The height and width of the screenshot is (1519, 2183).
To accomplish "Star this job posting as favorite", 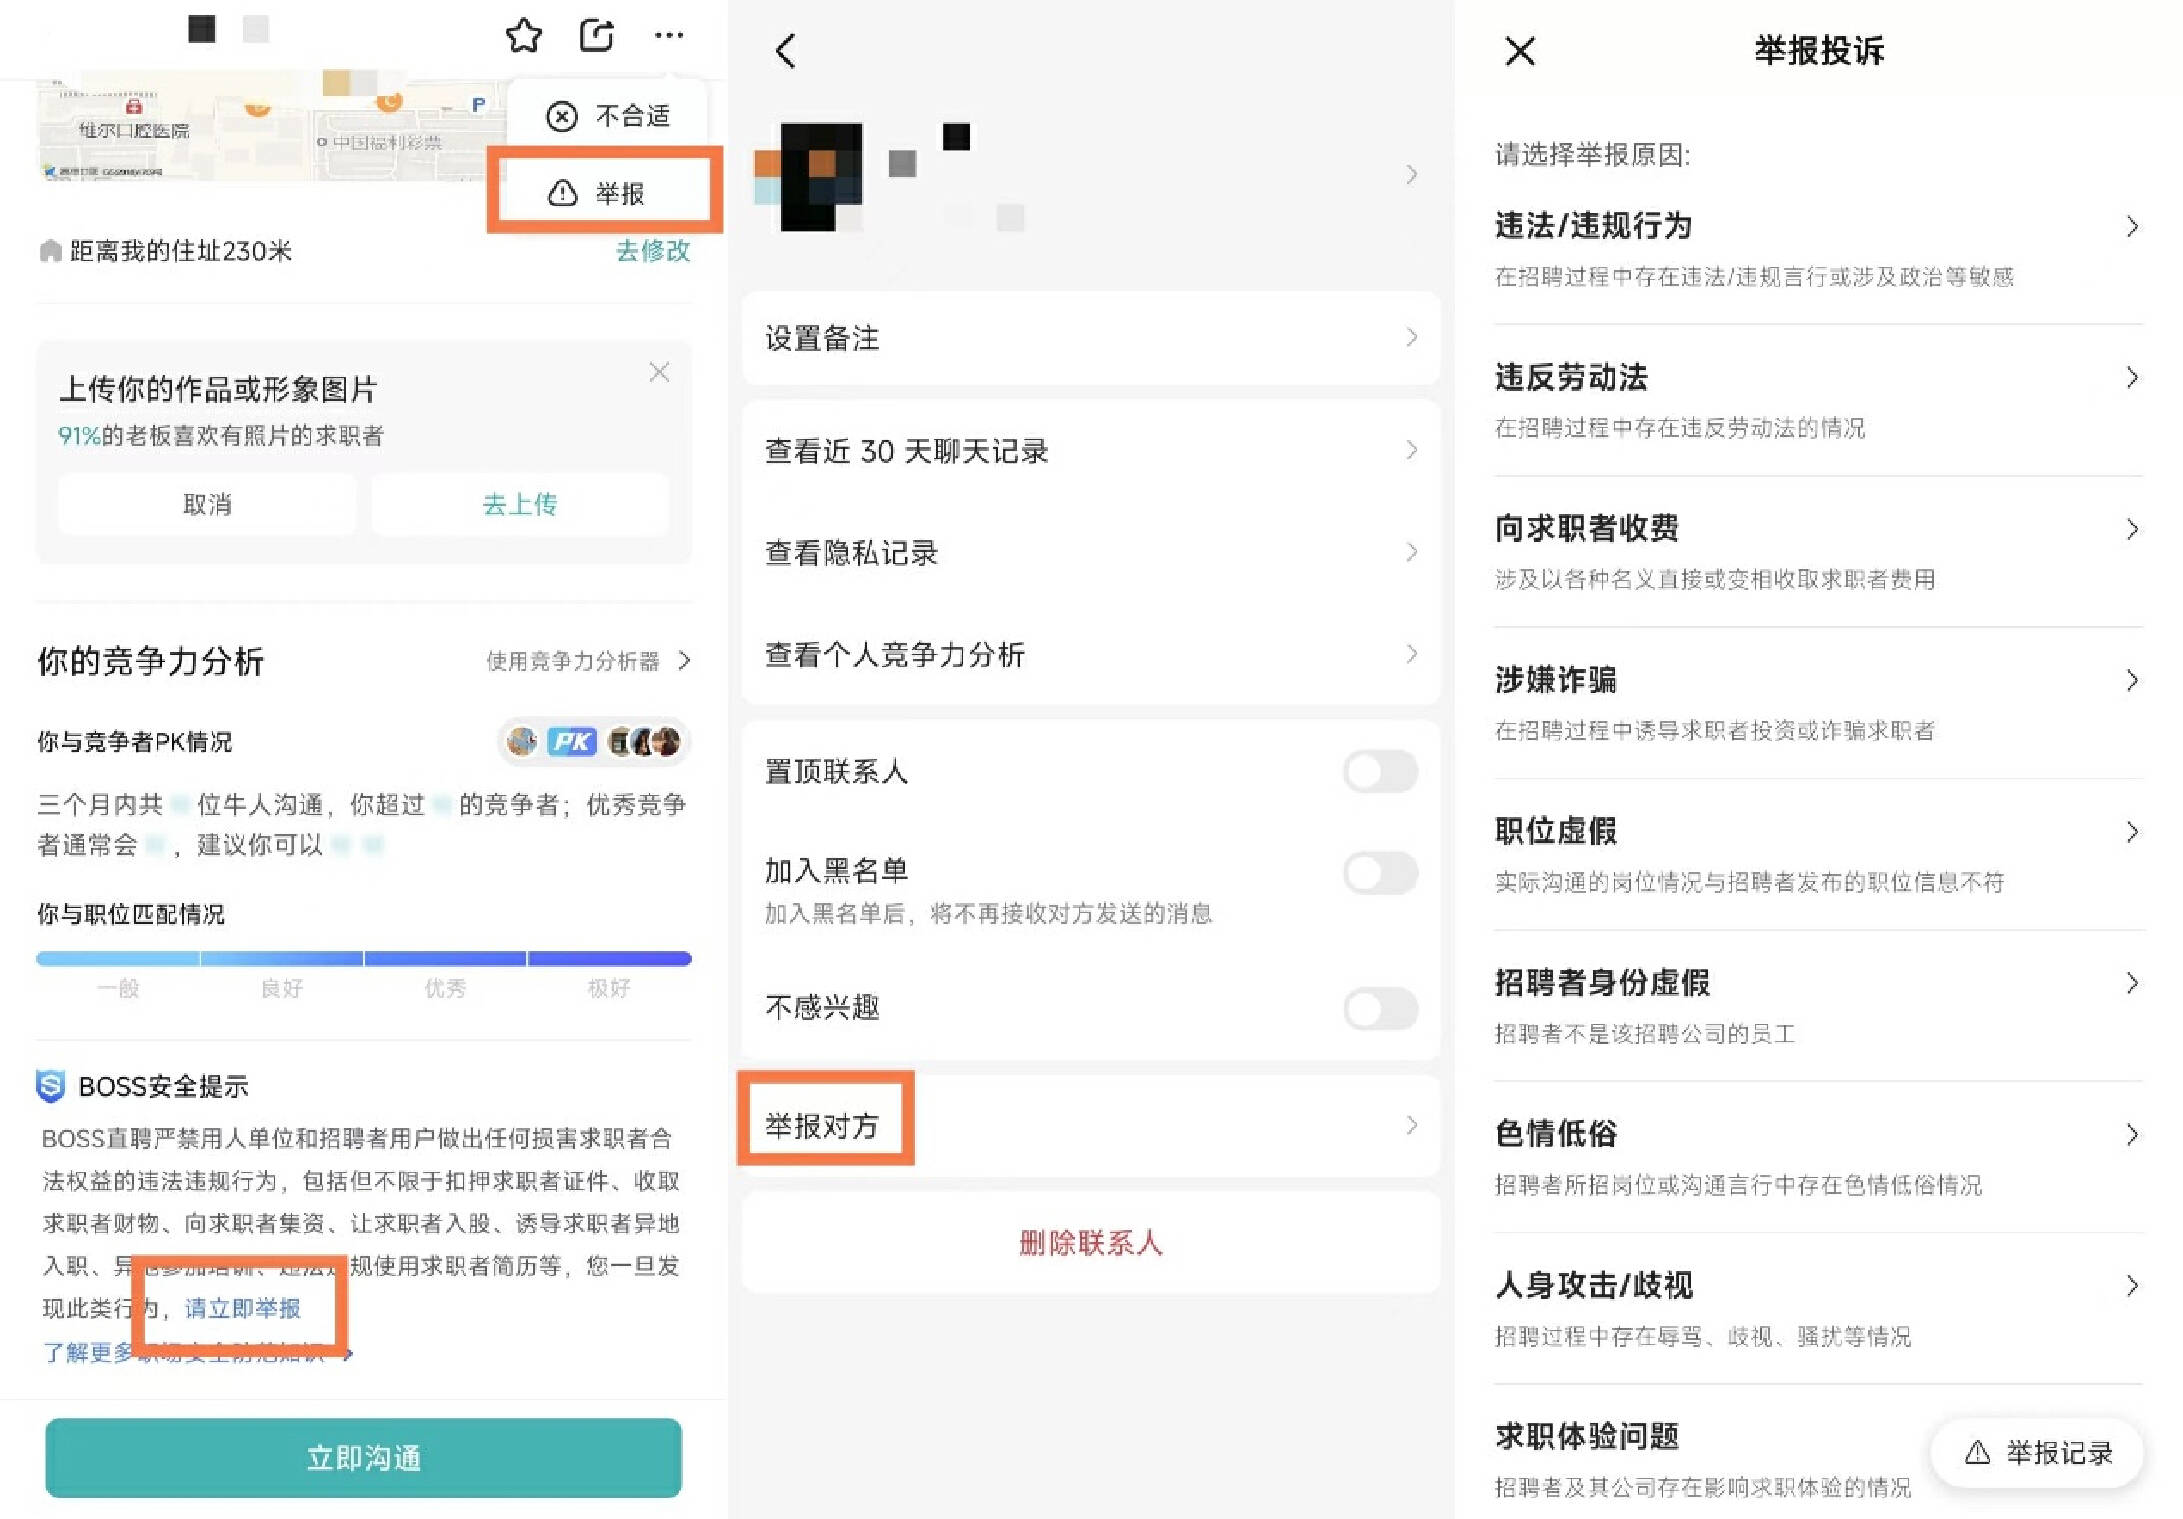I will click(x=524, y=36).
